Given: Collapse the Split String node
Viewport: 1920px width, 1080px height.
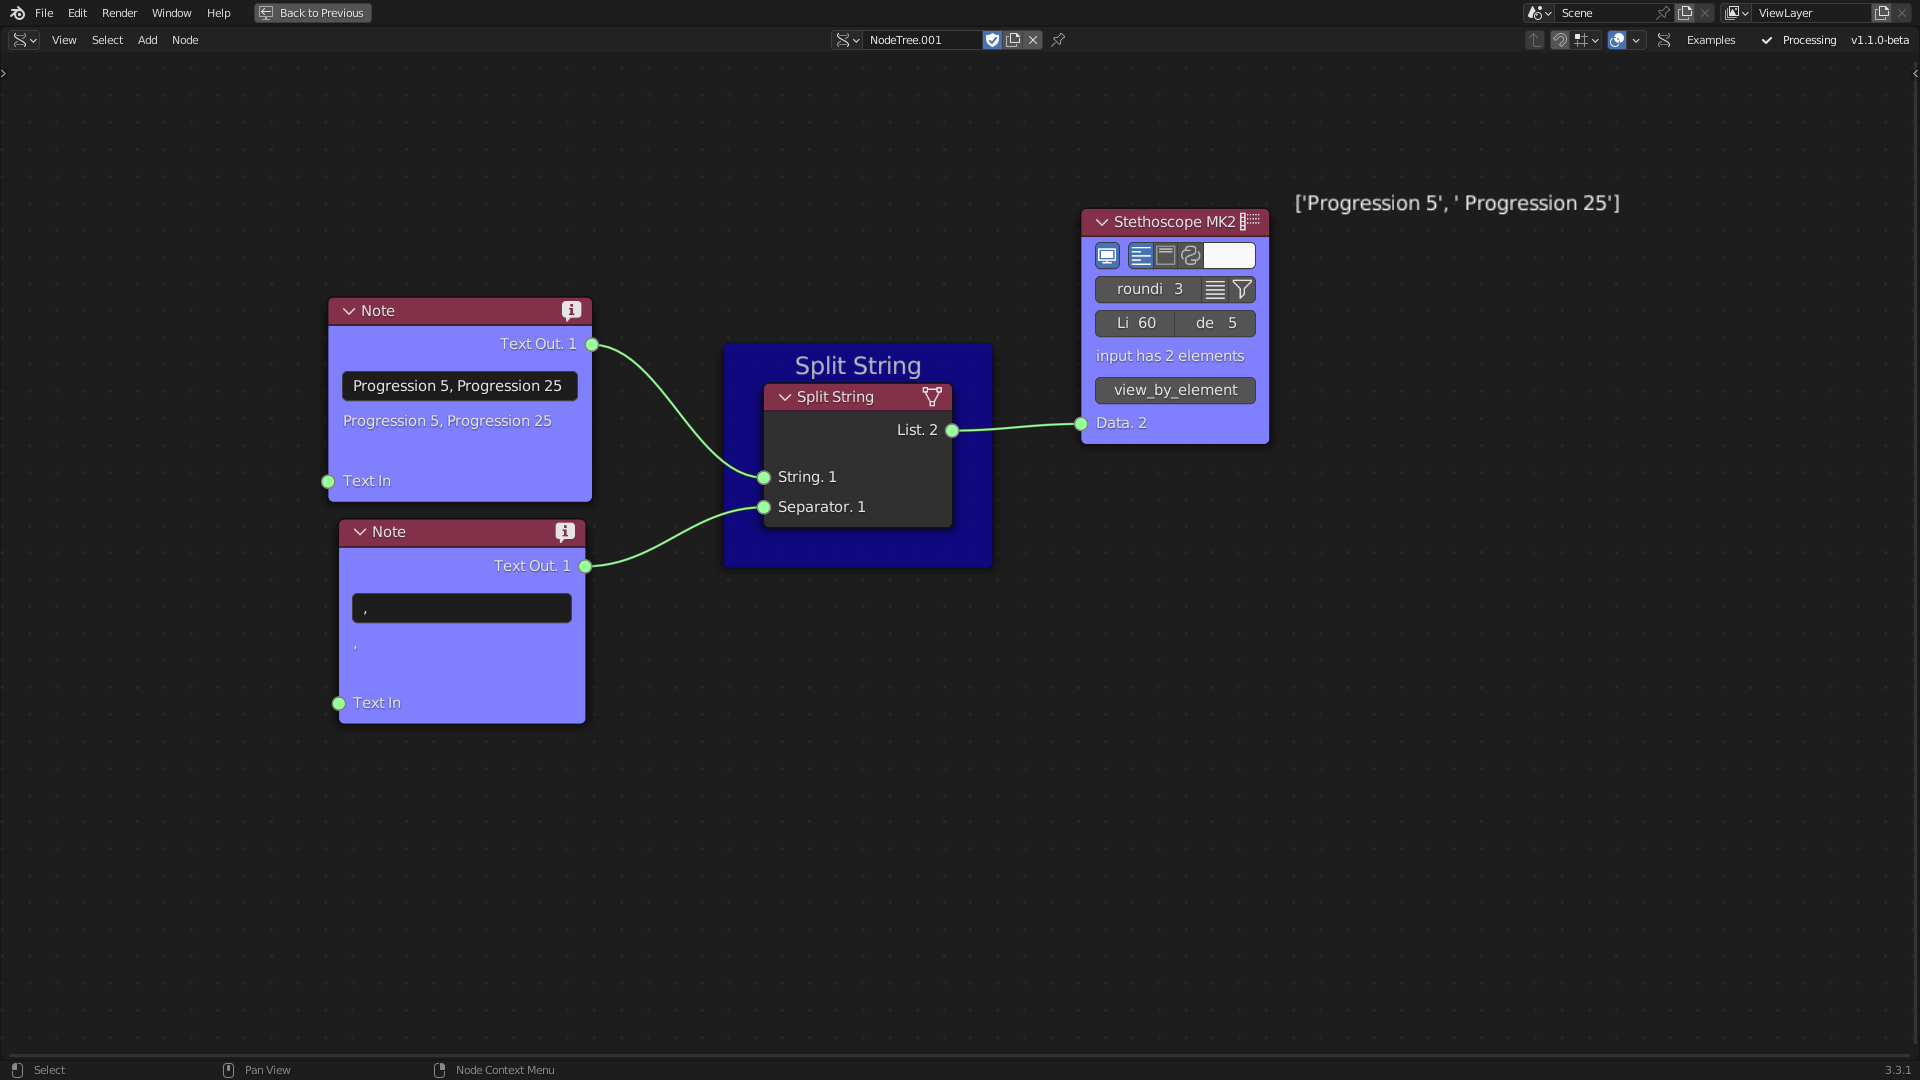Looking at the screenshot, I should click(785, 397).
